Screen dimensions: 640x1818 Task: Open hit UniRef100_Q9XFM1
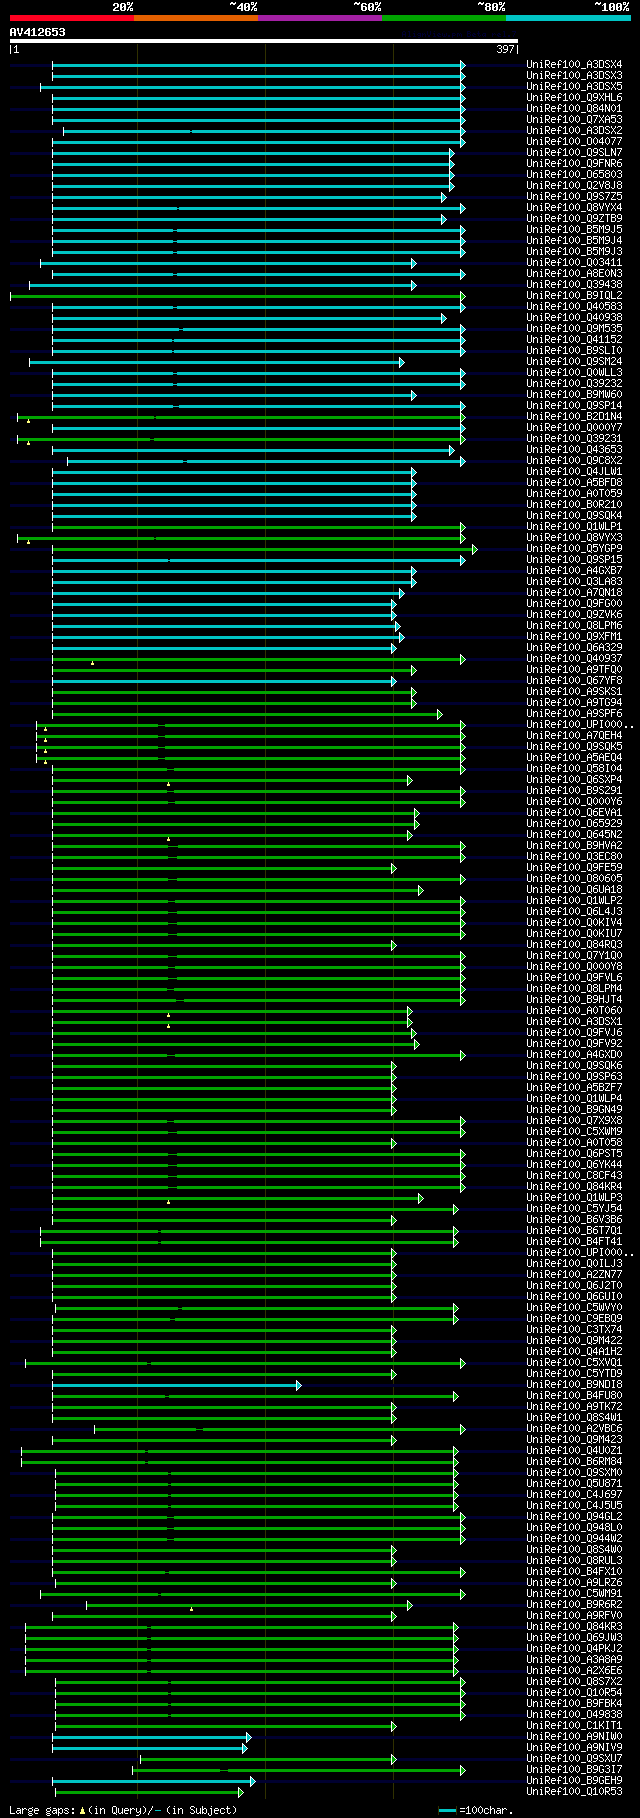pyautogui.click(x=574, y=637)
